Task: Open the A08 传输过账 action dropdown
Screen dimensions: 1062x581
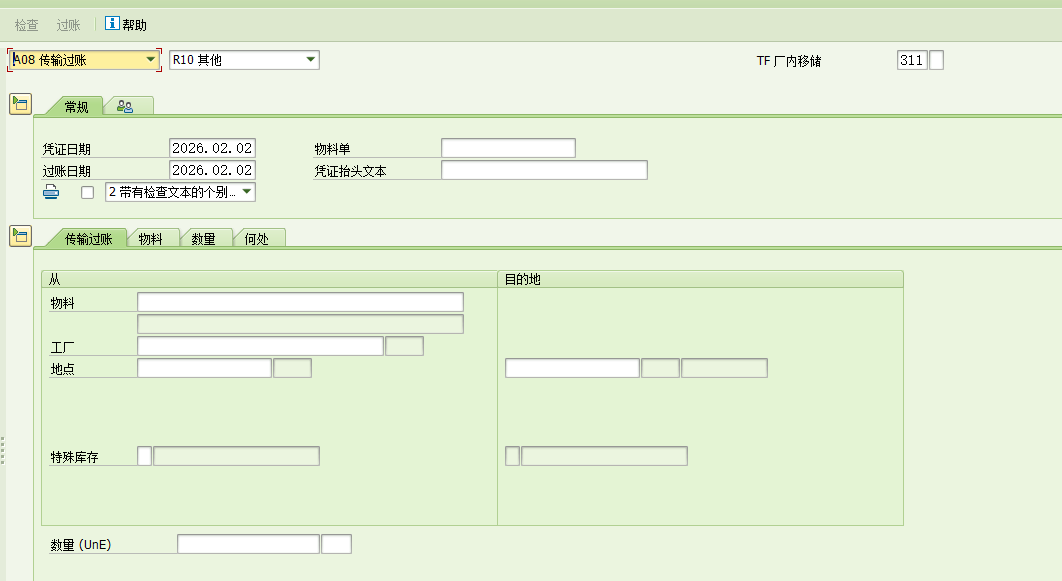Action: click(x=151, y=60)
